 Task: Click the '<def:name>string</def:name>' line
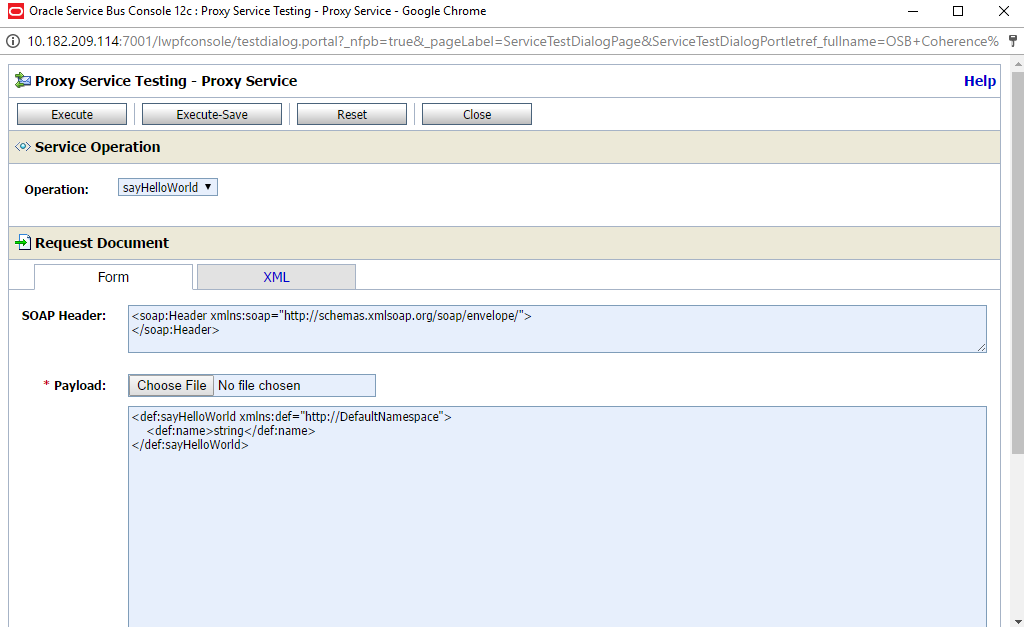pos(231,431)
